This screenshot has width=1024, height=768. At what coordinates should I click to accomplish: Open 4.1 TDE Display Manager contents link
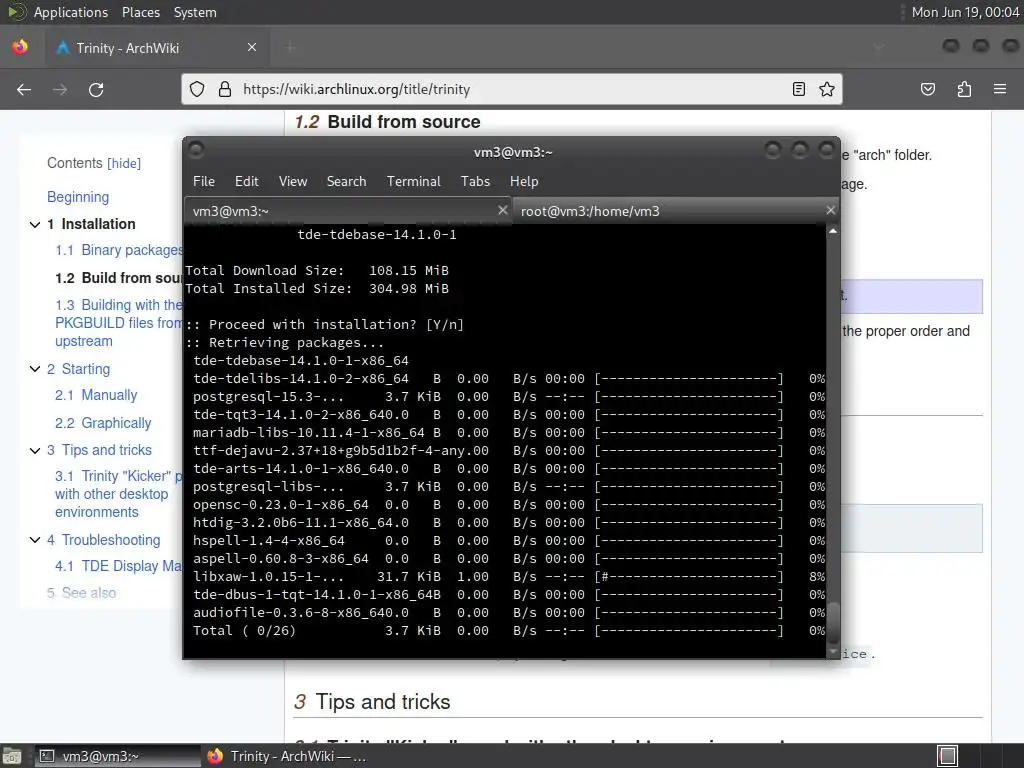[x=119, y=566]
